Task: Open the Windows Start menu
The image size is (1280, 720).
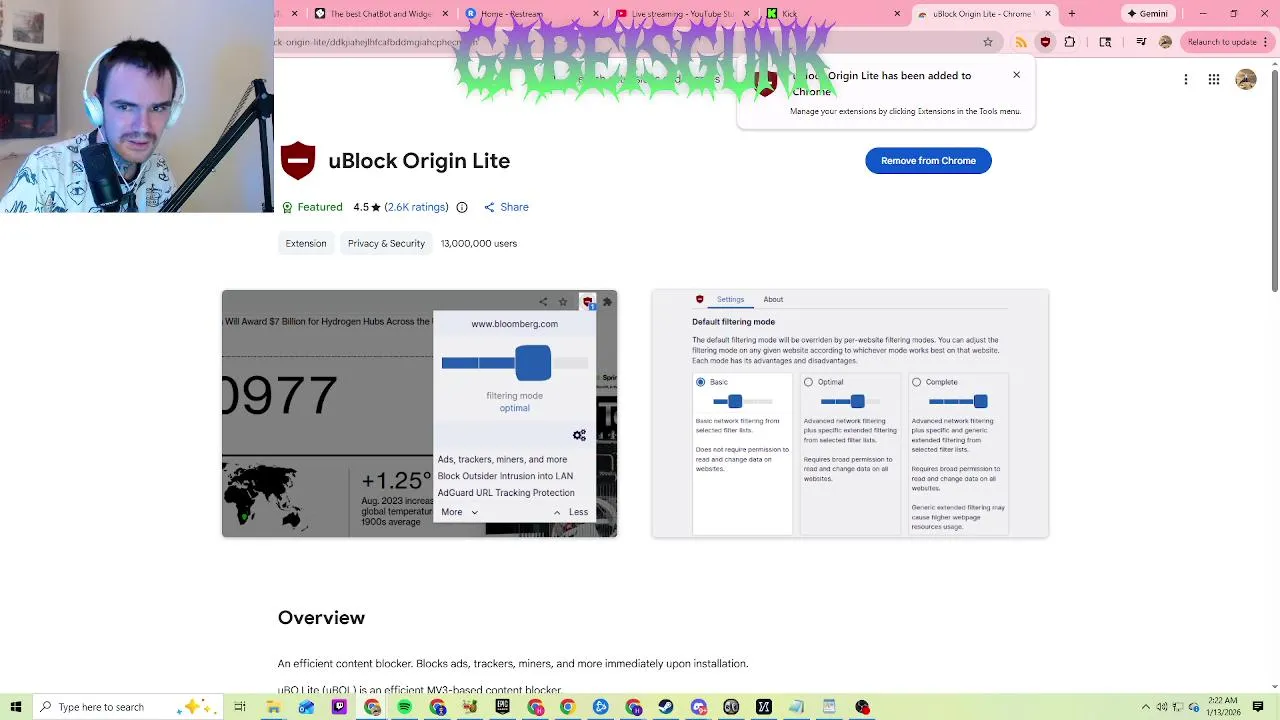Action: (x=16, y=707)
